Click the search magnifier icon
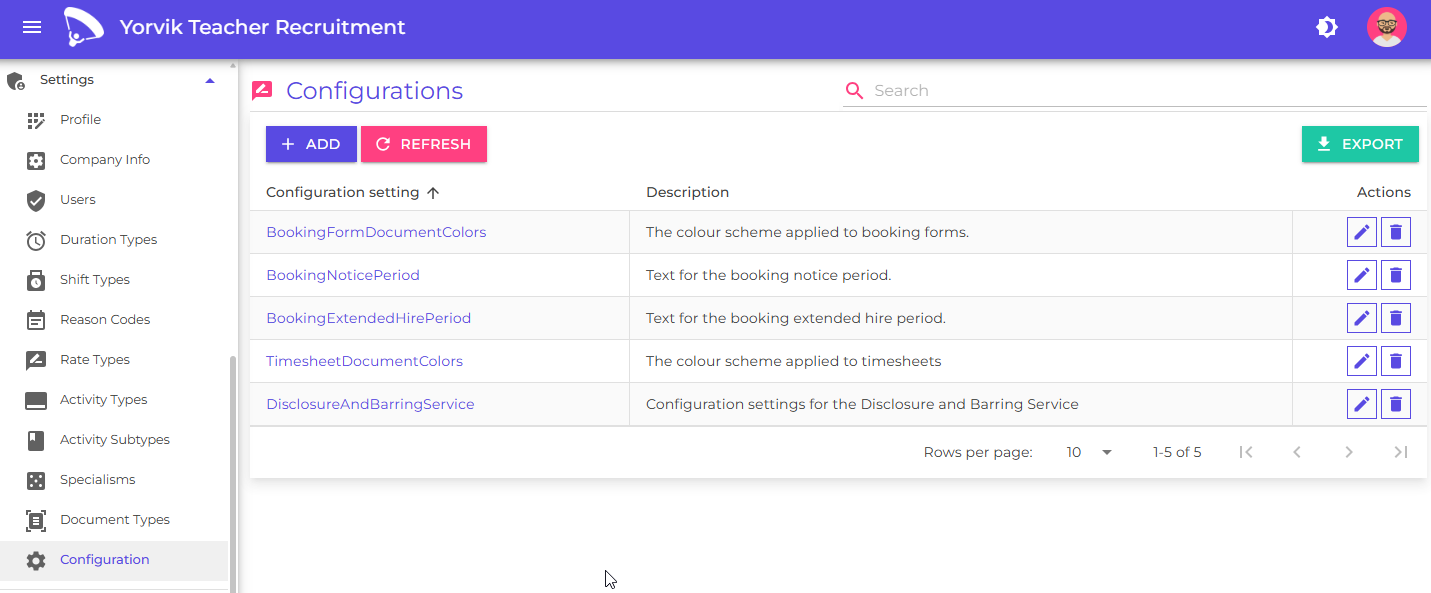Screen dimensions: 1431x593 [854, 91]
